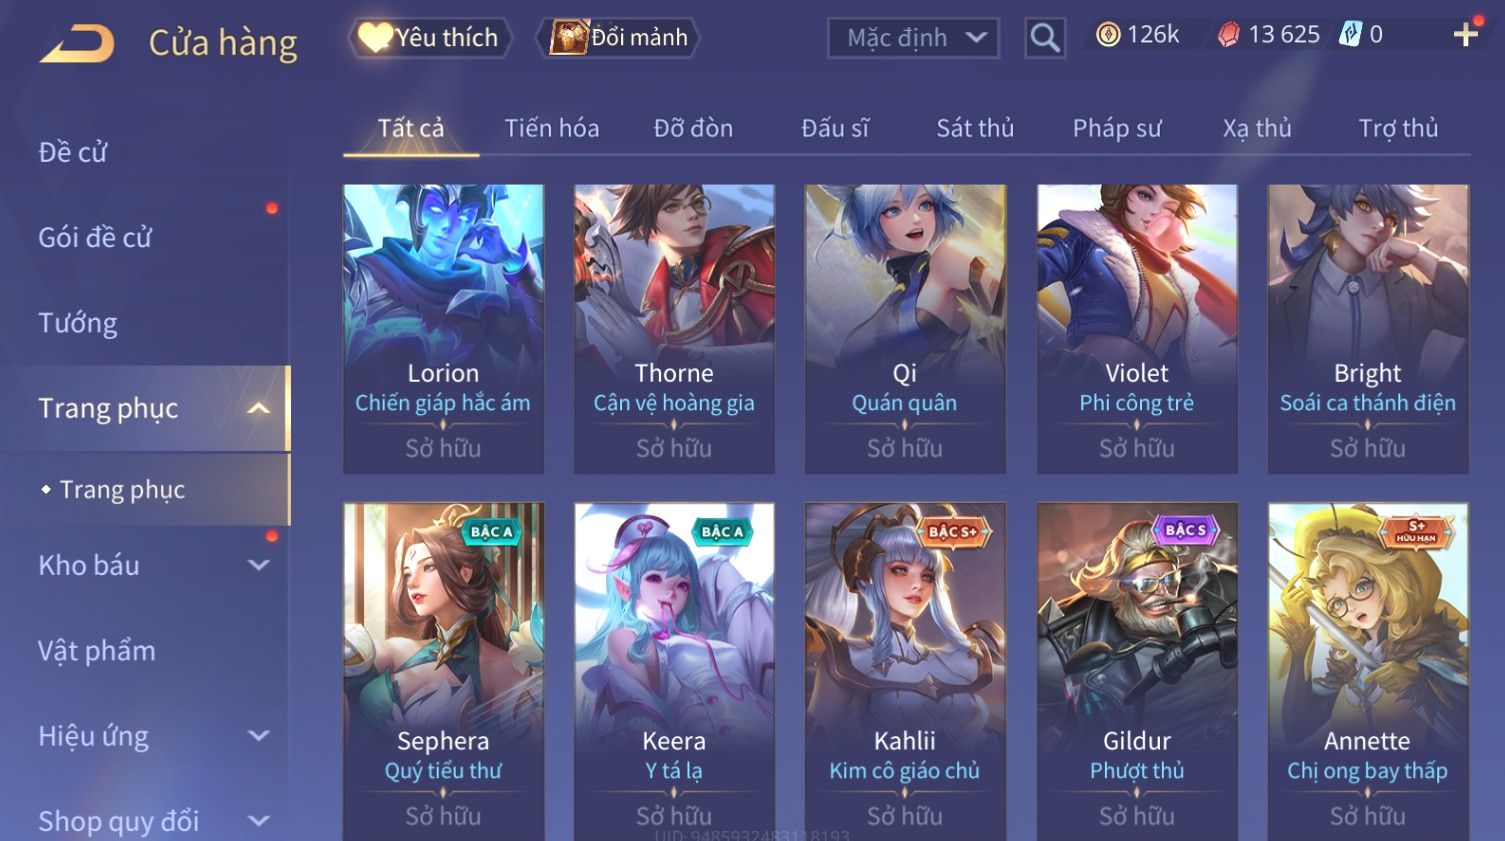1505x841 pixels.
Task: Open Yêu thích favorites heart button
Action: click(430, 38)
